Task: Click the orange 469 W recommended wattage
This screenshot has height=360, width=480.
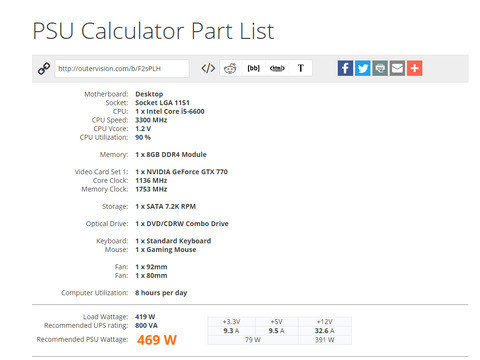Action: click(157, 340)
